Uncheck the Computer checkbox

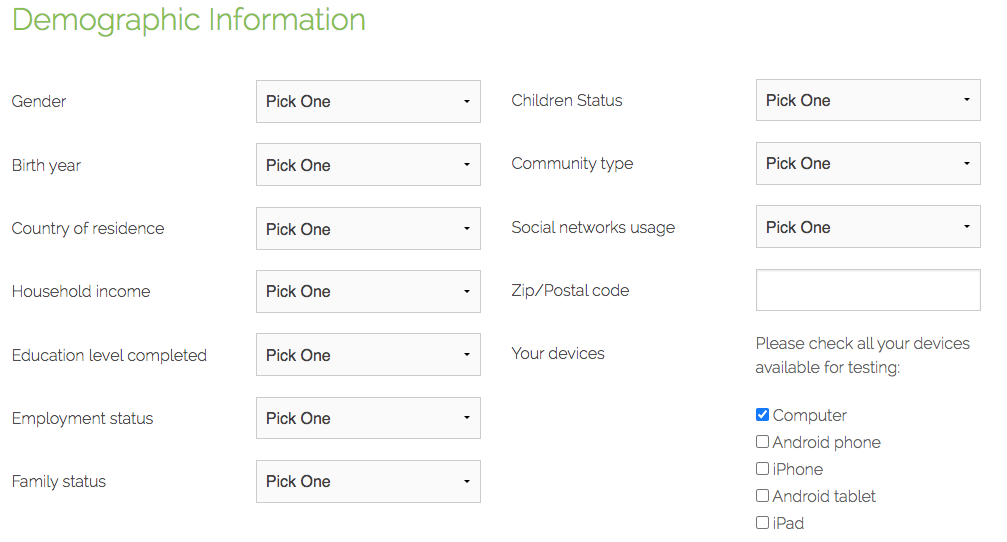[763, 415]
